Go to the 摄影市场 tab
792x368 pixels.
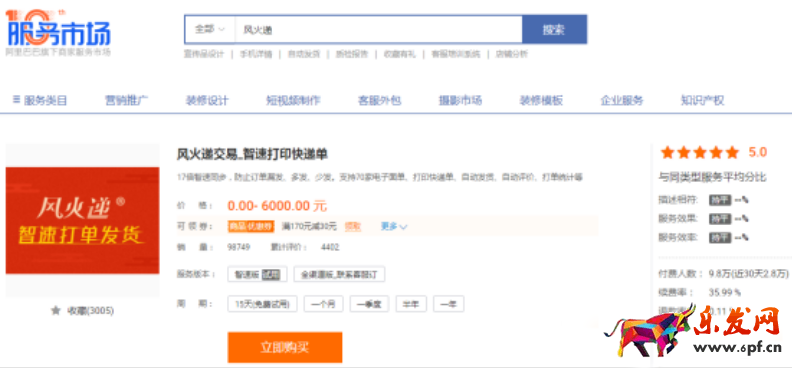point(460,100)
